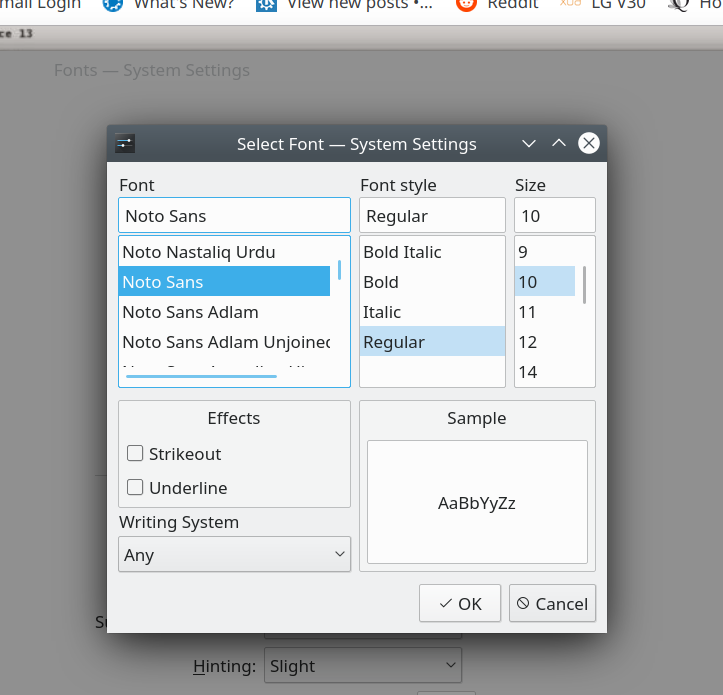Choose Noto Sans Adlam from the font list
723x695 pixels.
point(190,312)
